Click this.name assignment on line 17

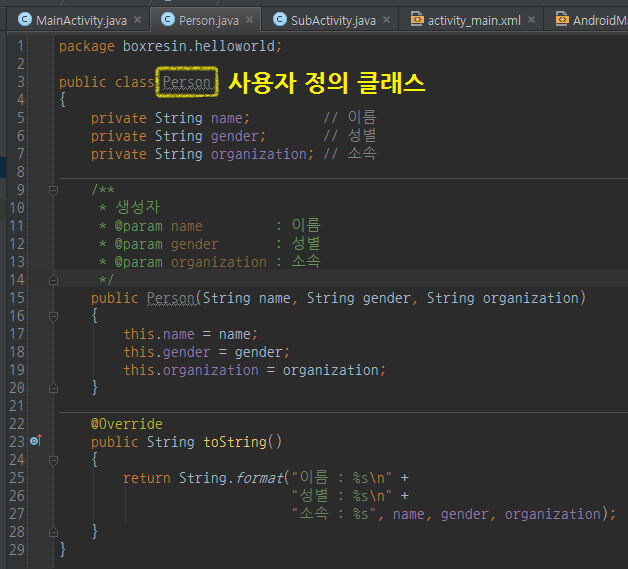191,334
